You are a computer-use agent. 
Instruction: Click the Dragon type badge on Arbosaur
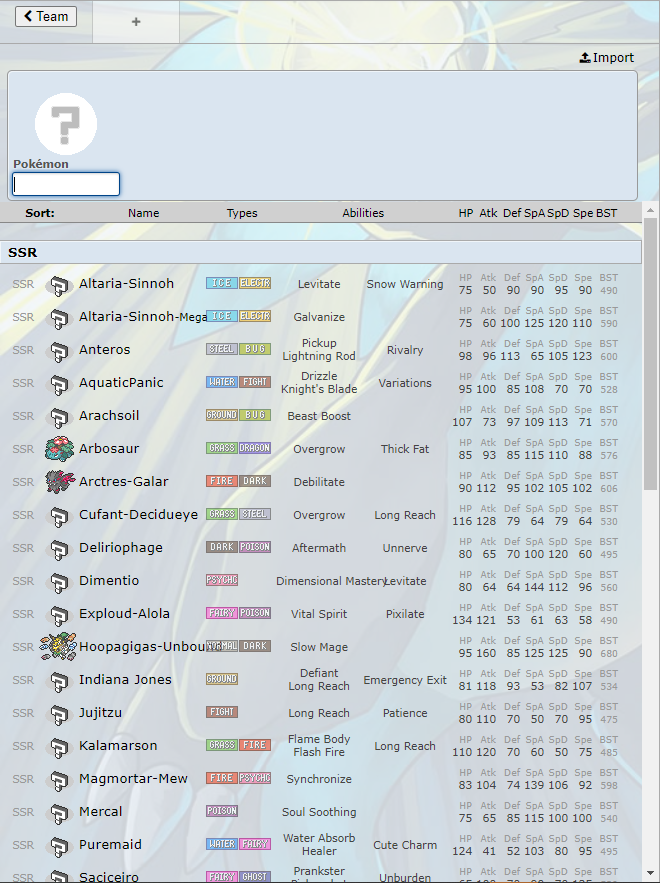coord(255,448)
